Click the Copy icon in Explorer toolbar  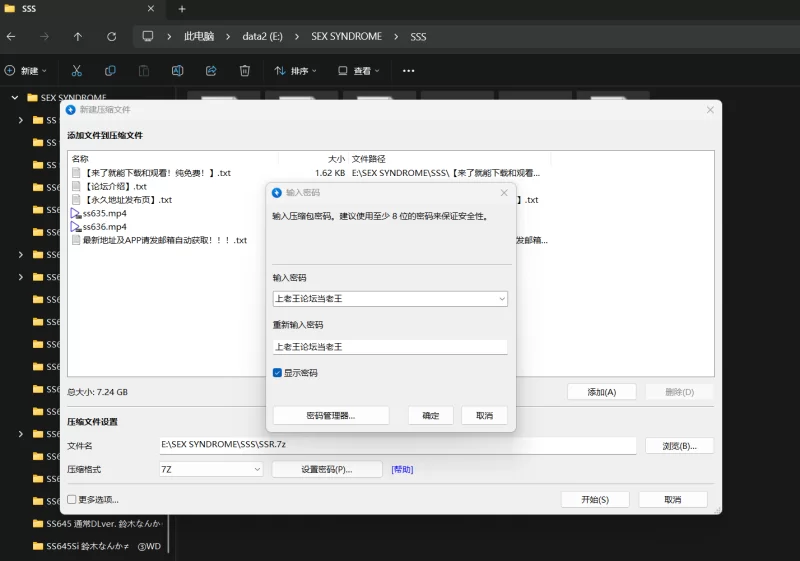tap(110, 71)
